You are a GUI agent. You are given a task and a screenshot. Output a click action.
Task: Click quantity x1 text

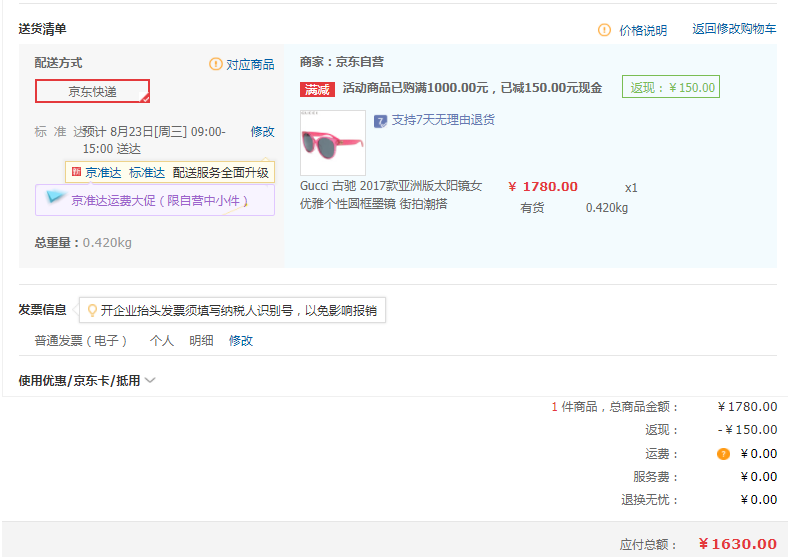631,188
